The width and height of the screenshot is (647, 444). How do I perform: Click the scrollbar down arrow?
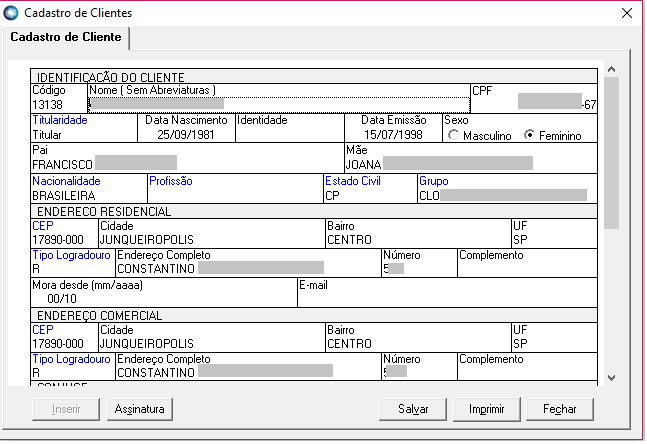(612, 378)
